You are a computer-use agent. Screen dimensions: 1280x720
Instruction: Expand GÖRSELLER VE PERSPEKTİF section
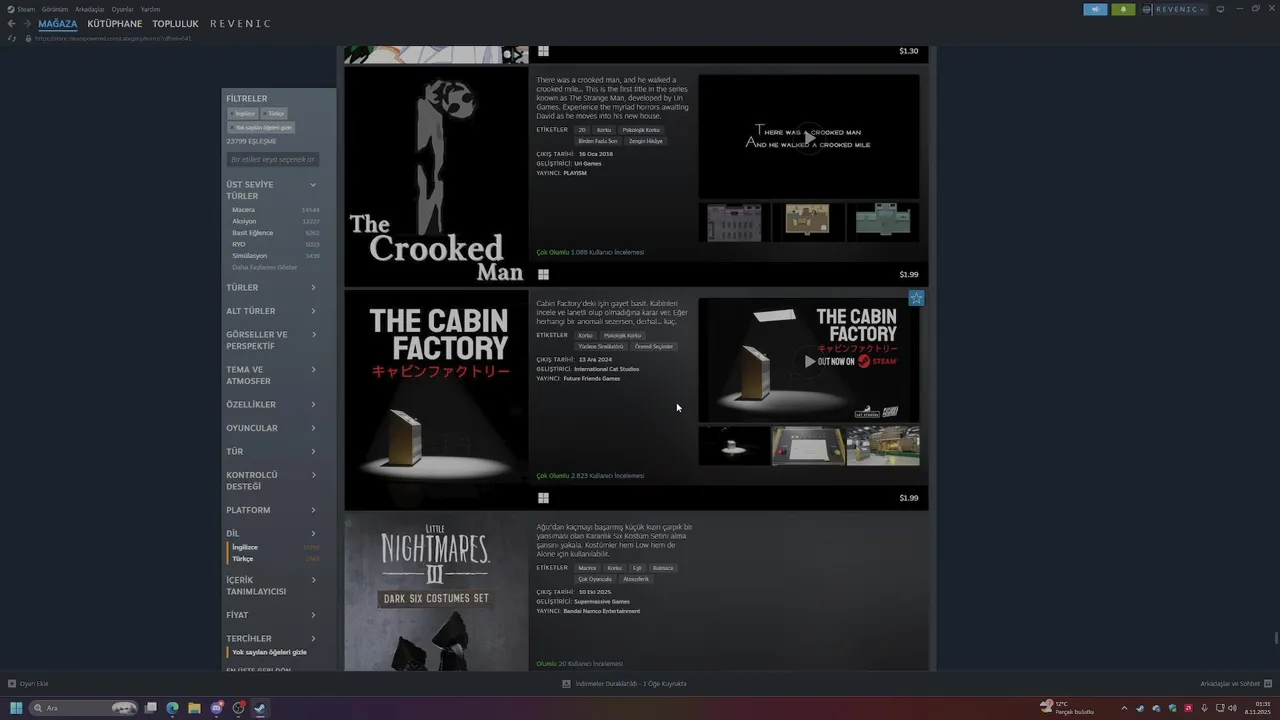(x=271, y=340)
